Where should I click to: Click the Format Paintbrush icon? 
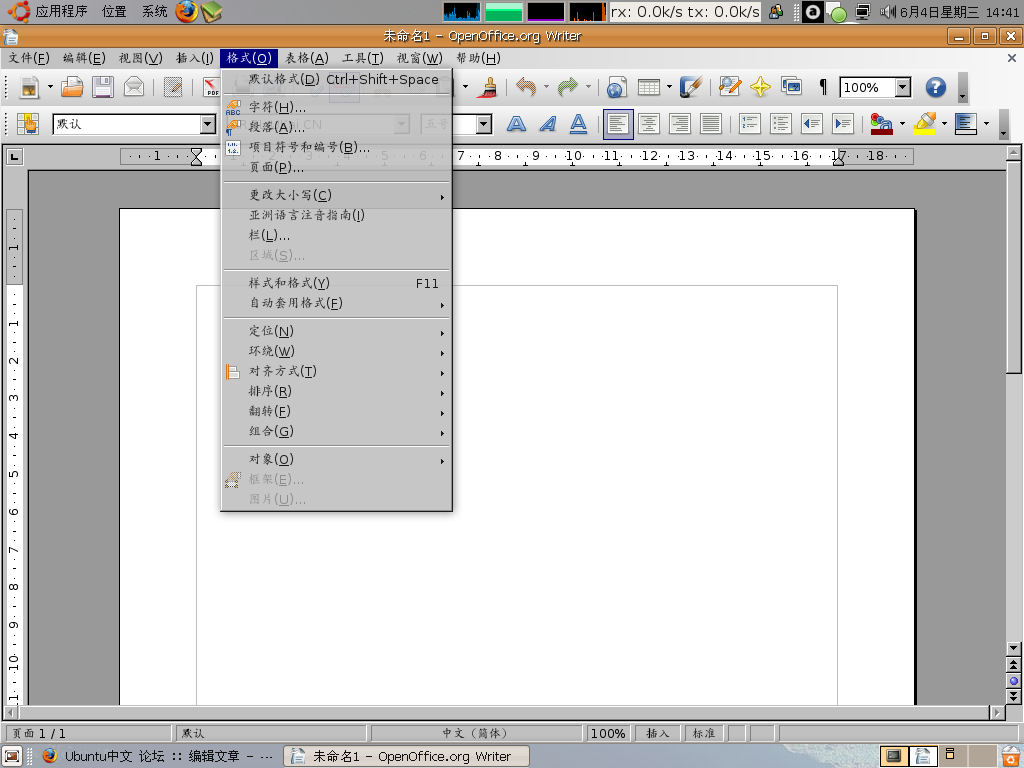coord(487,87)
